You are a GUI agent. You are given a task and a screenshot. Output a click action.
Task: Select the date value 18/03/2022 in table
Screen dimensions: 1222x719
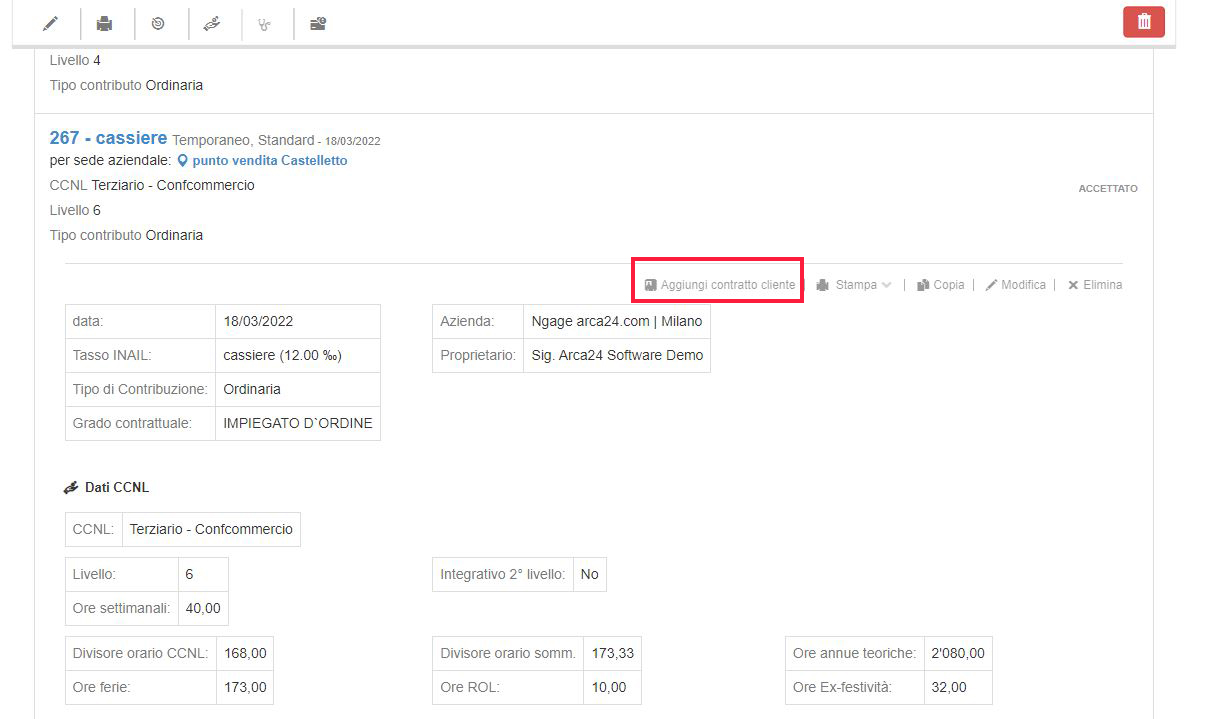point(298,322)
